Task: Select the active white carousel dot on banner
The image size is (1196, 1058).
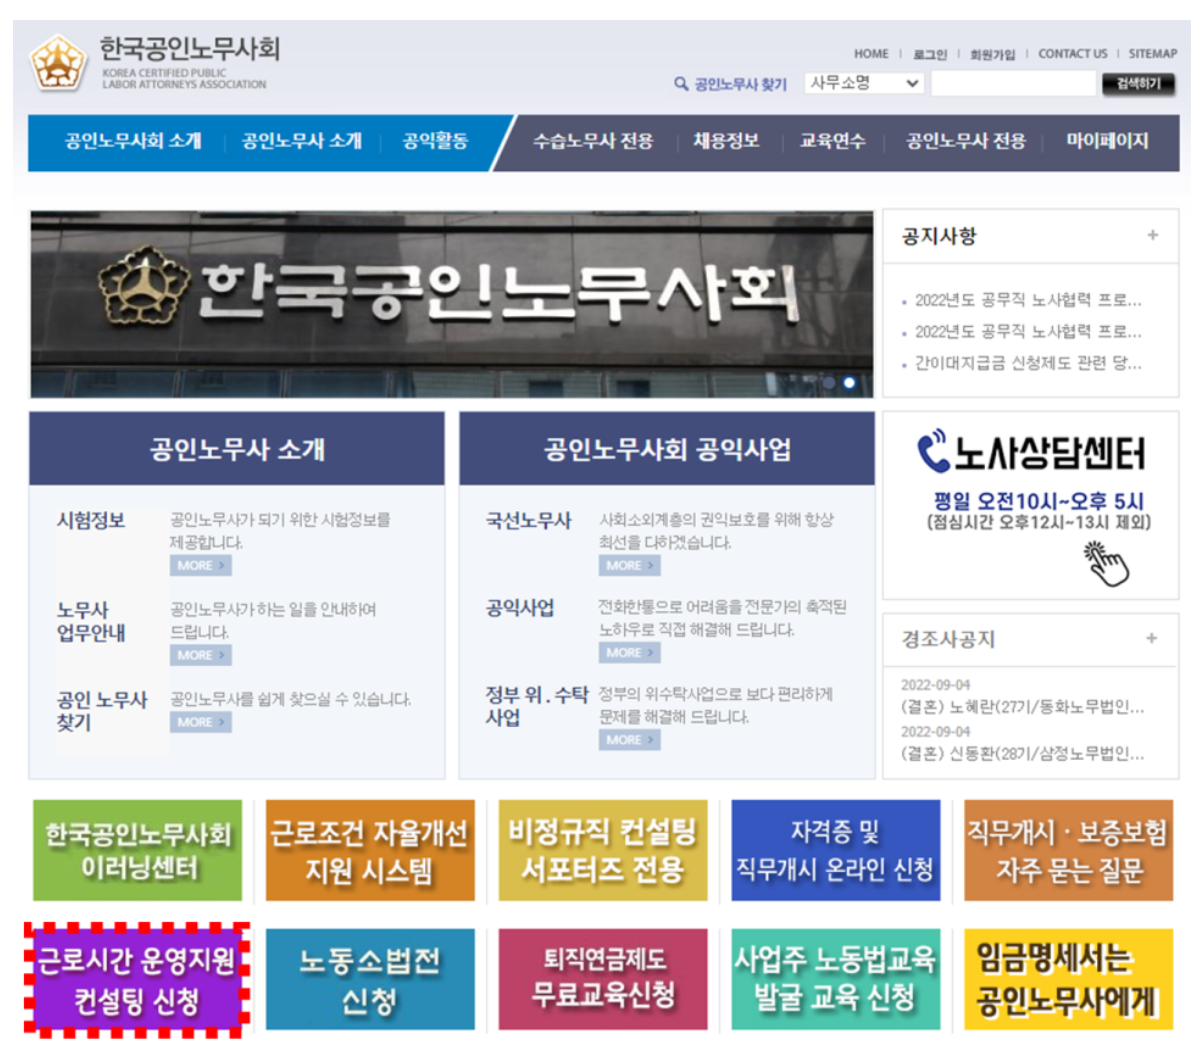Action: click(849, 382)
